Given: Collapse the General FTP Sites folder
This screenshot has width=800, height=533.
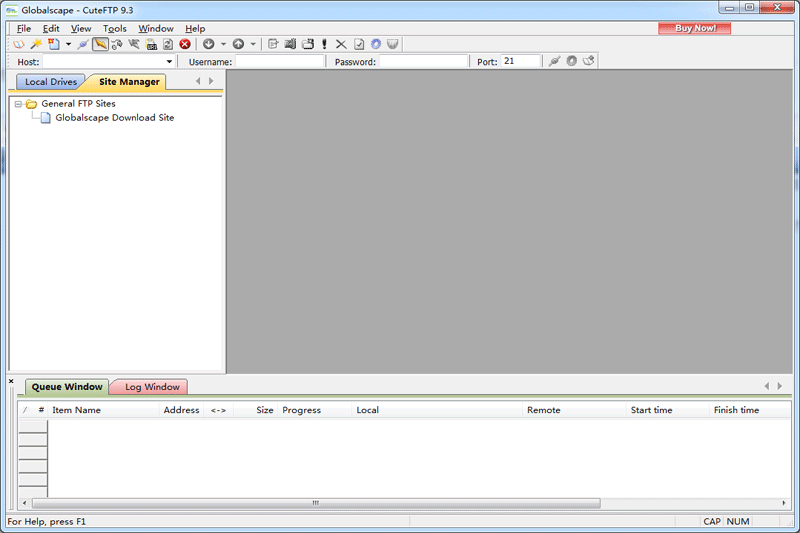Looking at the screenshot, I should pyautogui.click(x=18, y=104).
